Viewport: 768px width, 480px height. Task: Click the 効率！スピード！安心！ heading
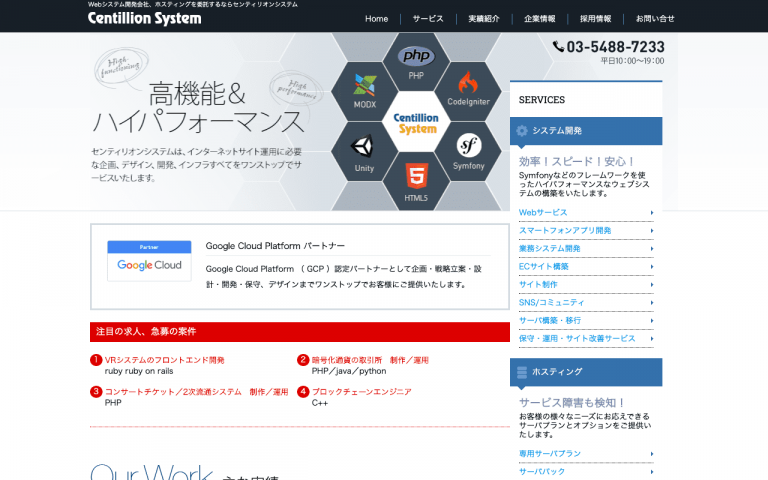pyautogui.click(x=577, y=162)
